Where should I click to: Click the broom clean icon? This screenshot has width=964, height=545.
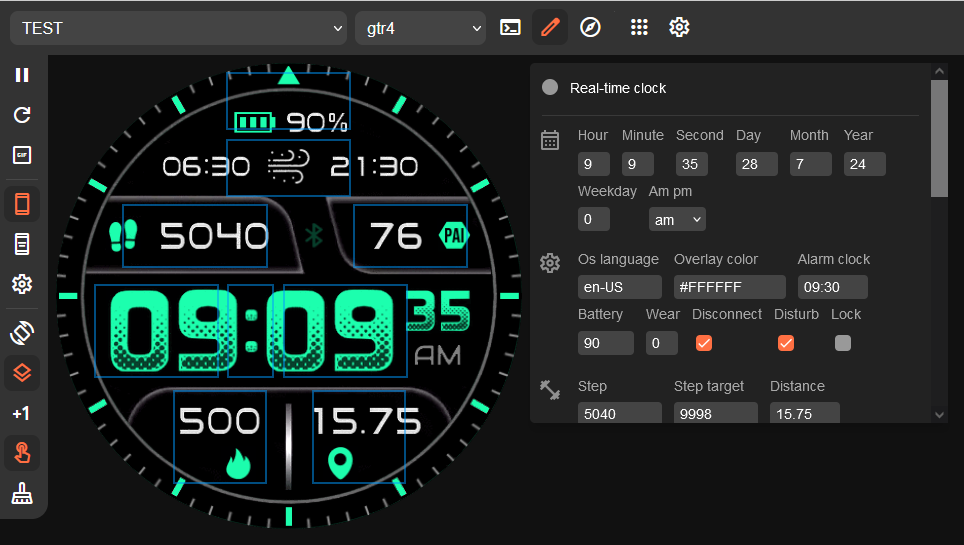click(x=22, y=494)
